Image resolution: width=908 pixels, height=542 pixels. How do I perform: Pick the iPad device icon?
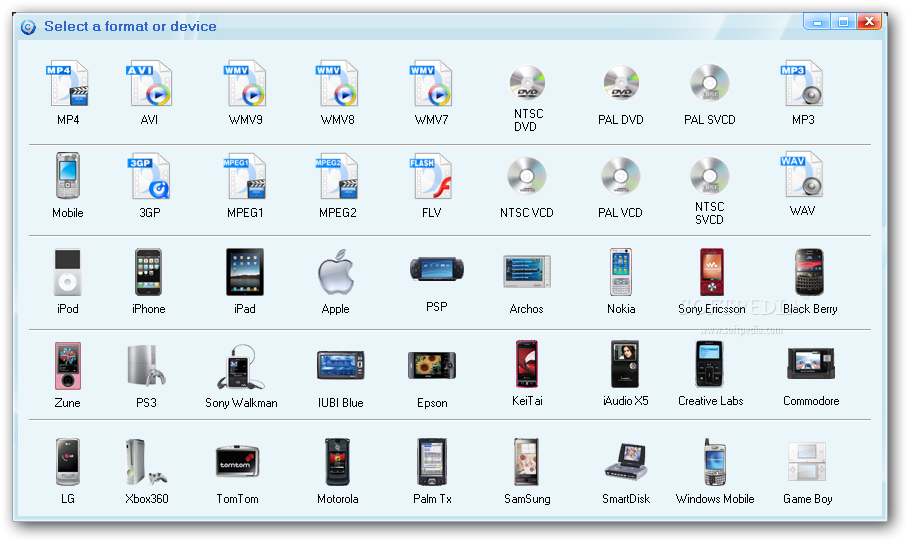[x=245, y=272]
